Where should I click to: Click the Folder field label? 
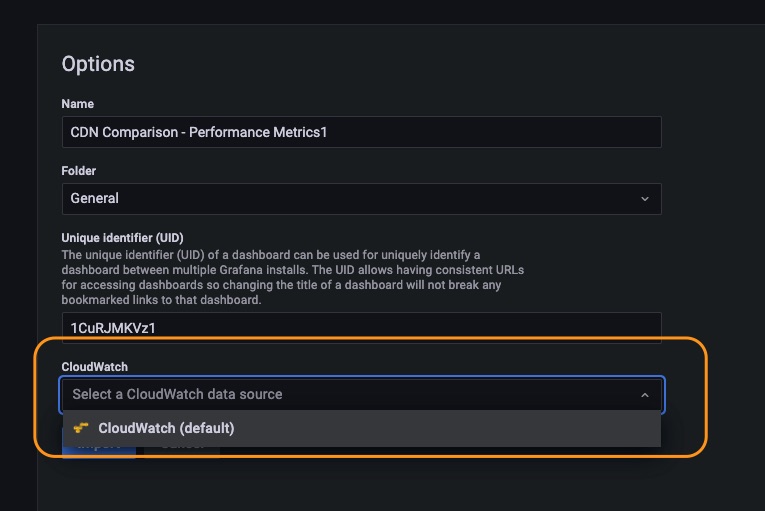coord(79,171)
